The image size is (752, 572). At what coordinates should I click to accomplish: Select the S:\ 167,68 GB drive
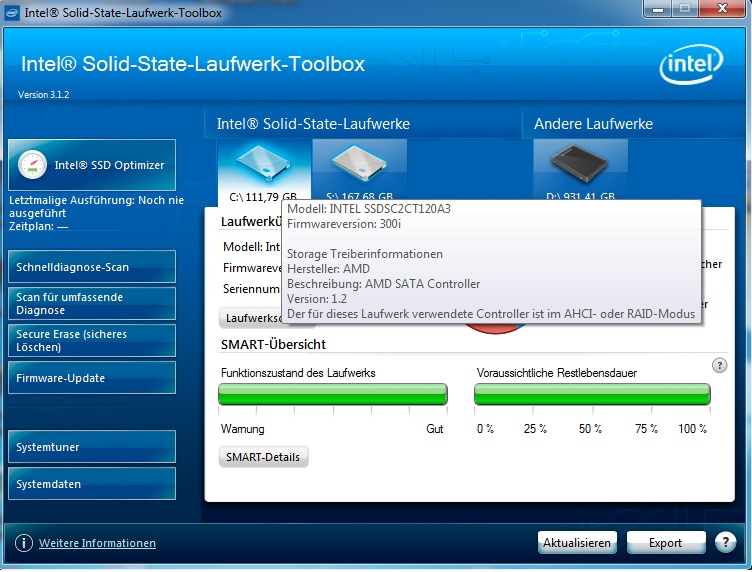pyautogui.click(x=360, y=171)
